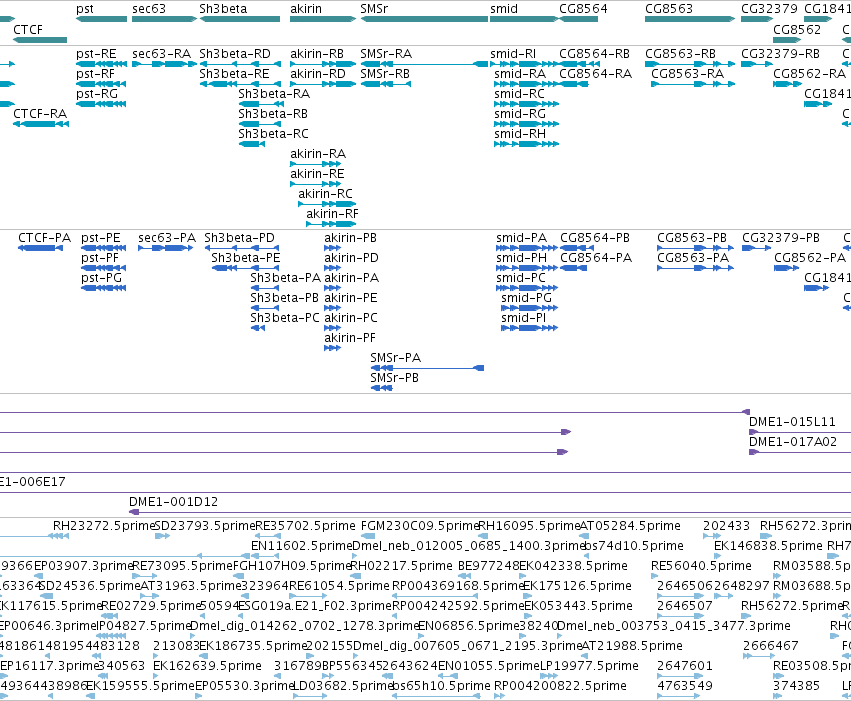Select the akirin gene label
851x701 pixels.
pos(306,9)
